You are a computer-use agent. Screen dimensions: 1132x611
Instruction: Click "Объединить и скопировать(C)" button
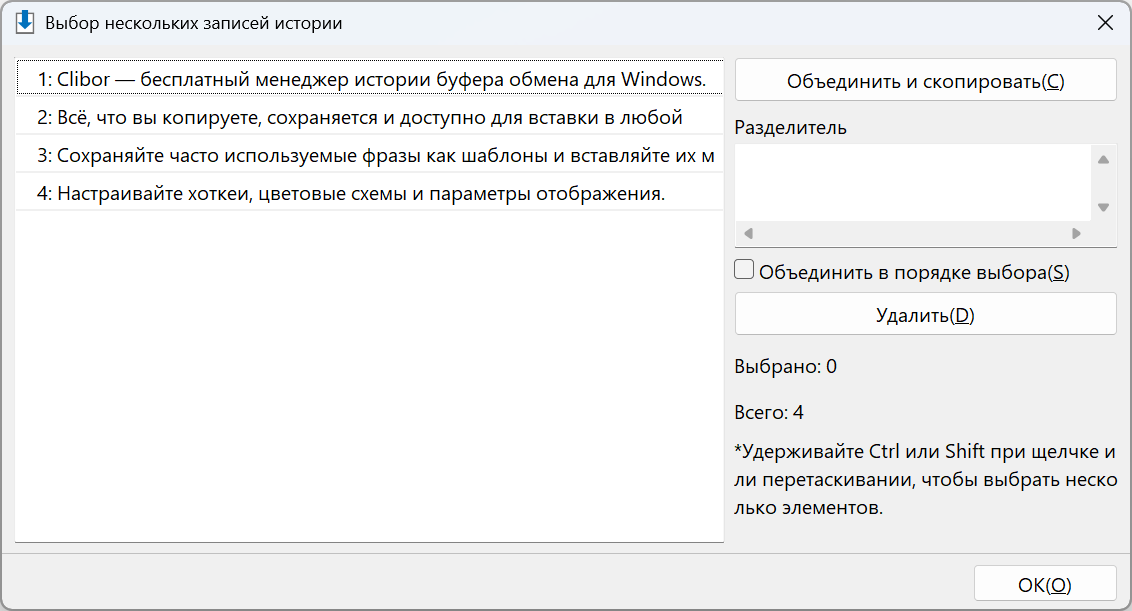pyautogui.click(x=926, y=81)
